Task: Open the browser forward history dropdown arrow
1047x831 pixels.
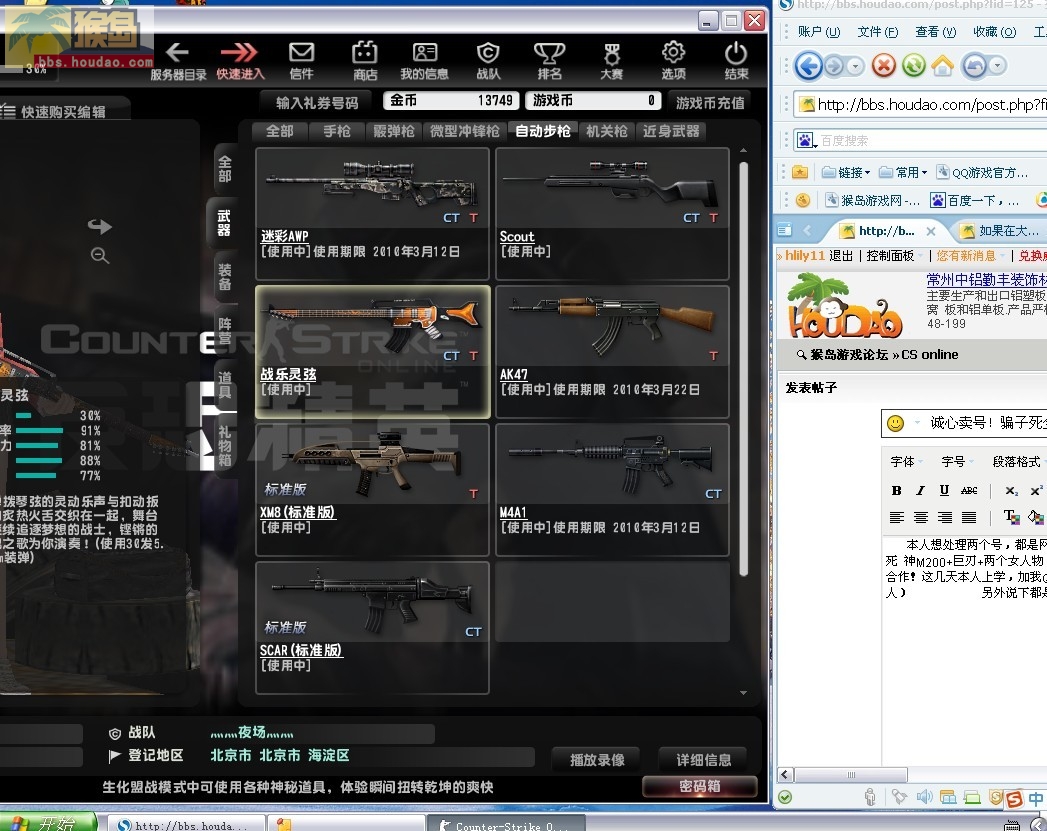Action: pyautogui.click(x=855, y=65)
